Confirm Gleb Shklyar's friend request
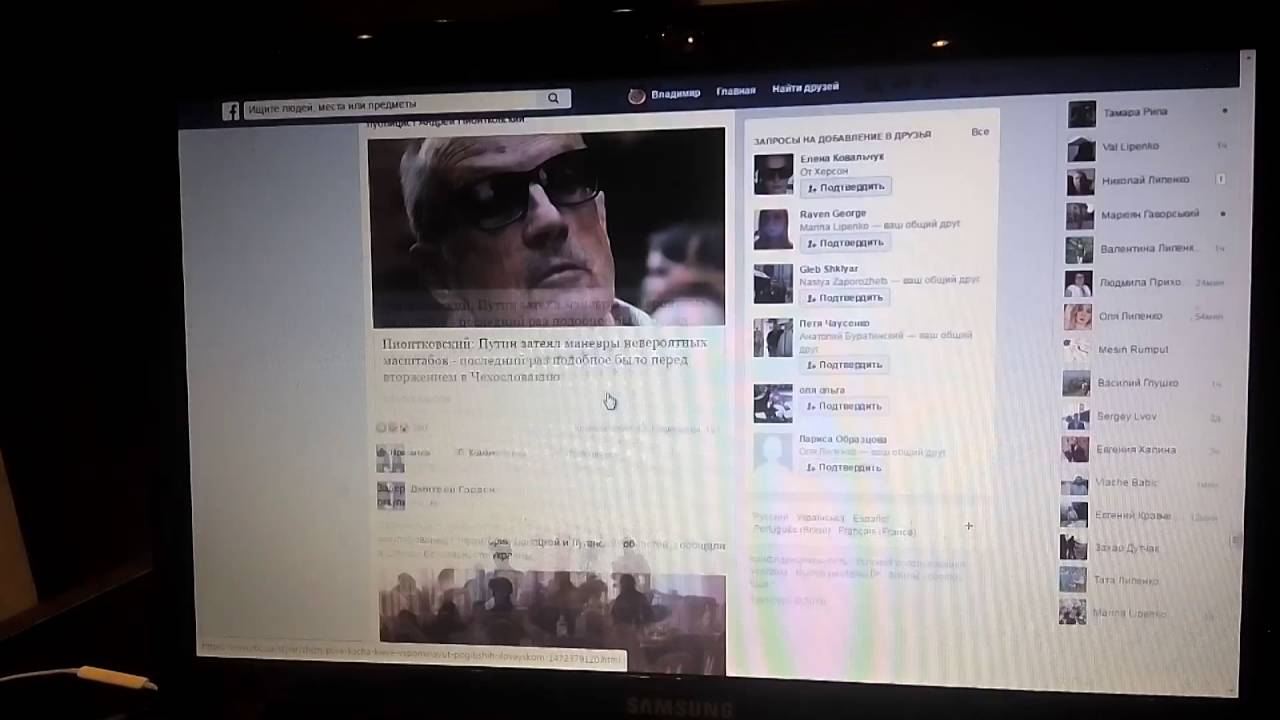 pos(846,298)
